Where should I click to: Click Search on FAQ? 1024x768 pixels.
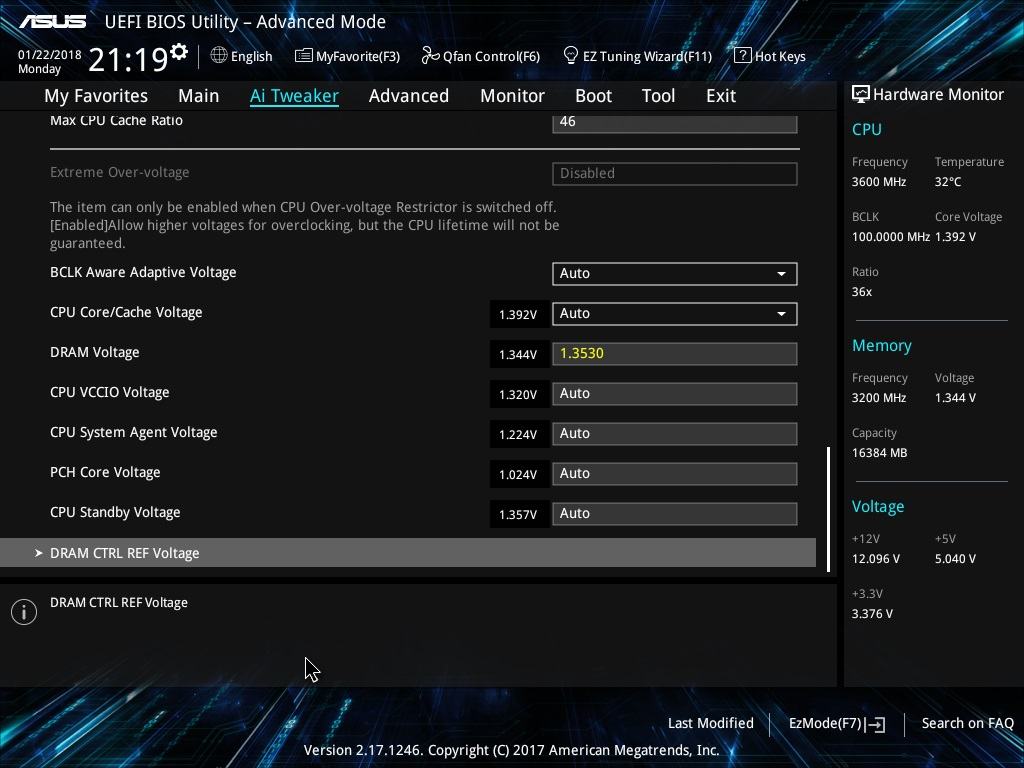click(967, 724)
